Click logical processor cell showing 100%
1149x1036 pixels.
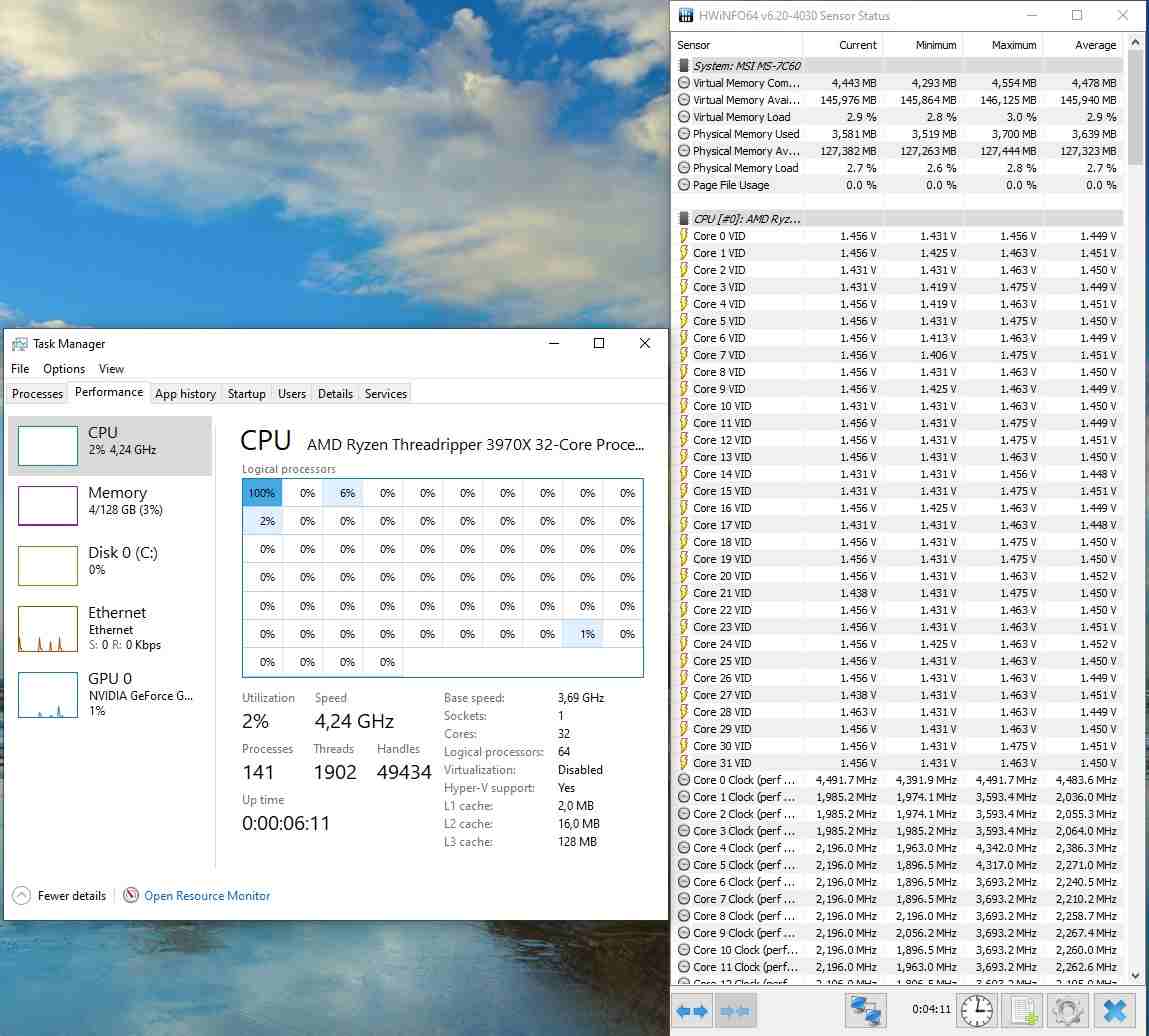(262, 493)
